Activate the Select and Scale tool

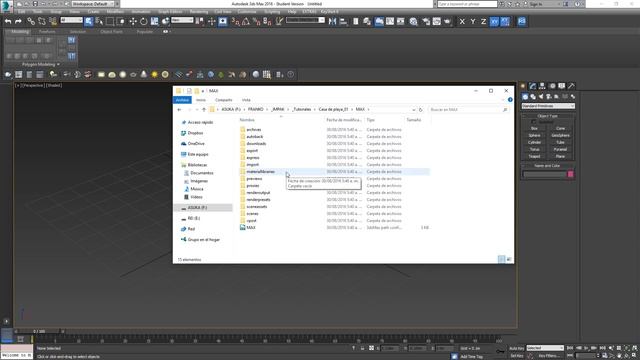tap(154, 21)
